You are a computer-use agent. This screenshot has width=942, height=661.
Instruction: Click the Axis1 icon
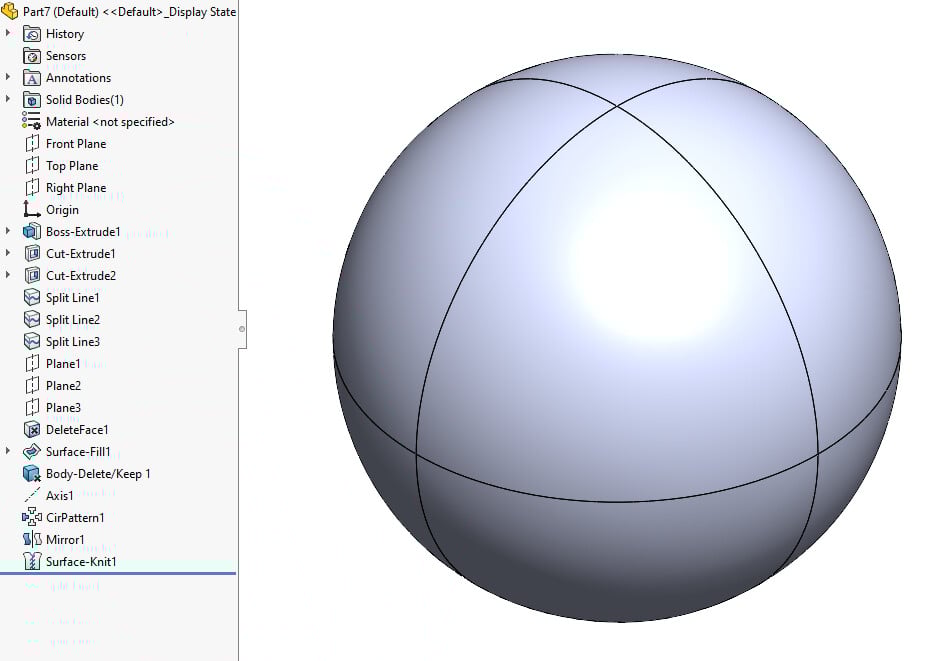tap(32, 496)
